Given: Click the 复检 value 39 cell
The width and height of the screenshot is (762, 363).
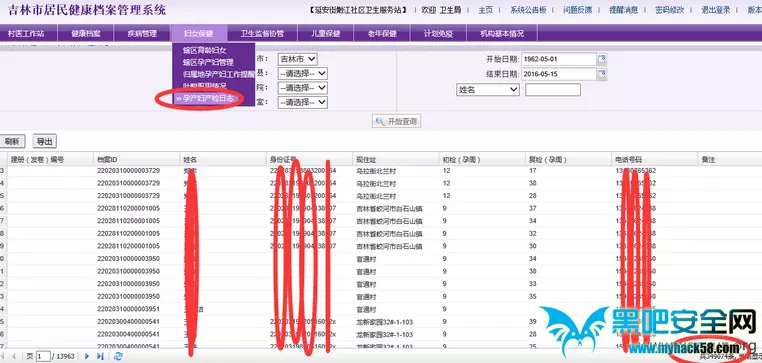Looking at the screenshot, I should pyautogui.click(x=533, y=322).
